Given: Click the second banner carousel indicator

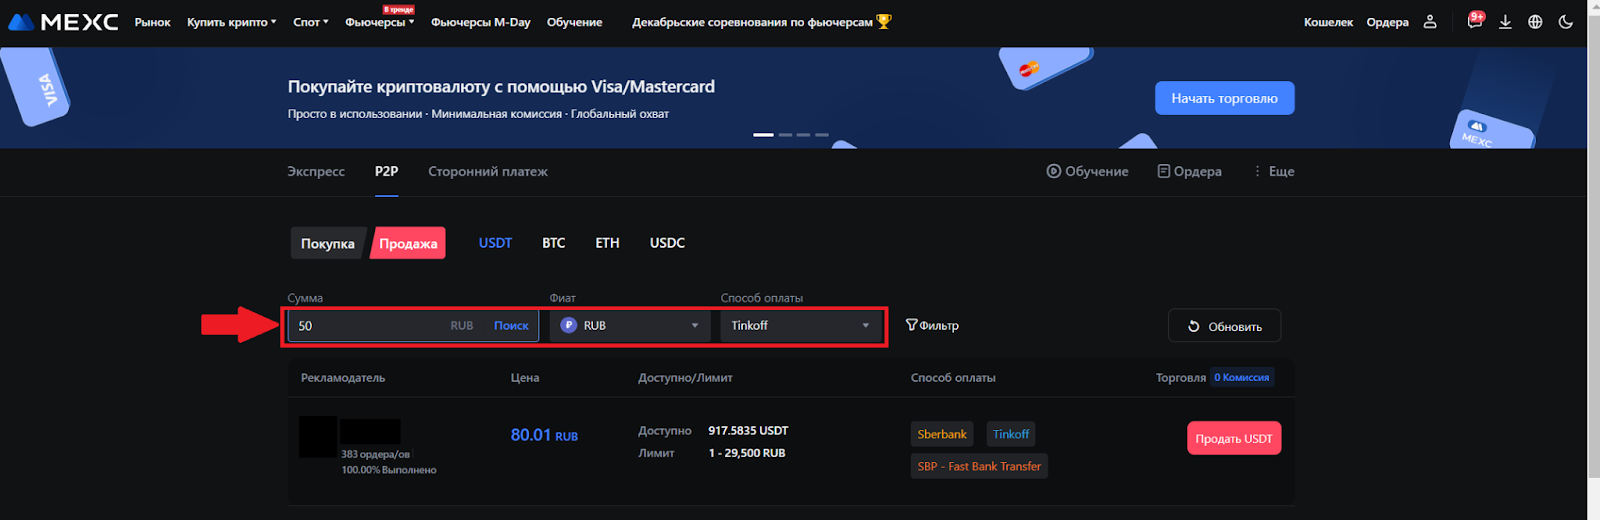Looking at the screenshot, I should [786, 134].
